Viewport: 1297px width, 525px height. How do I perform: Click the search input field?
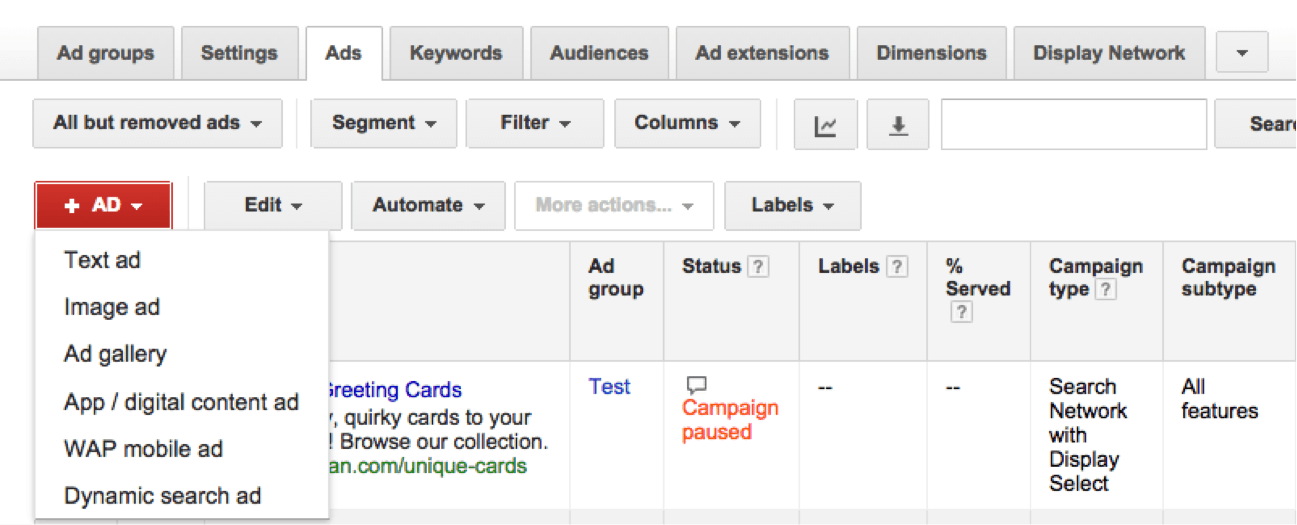tap(1073, 124)
